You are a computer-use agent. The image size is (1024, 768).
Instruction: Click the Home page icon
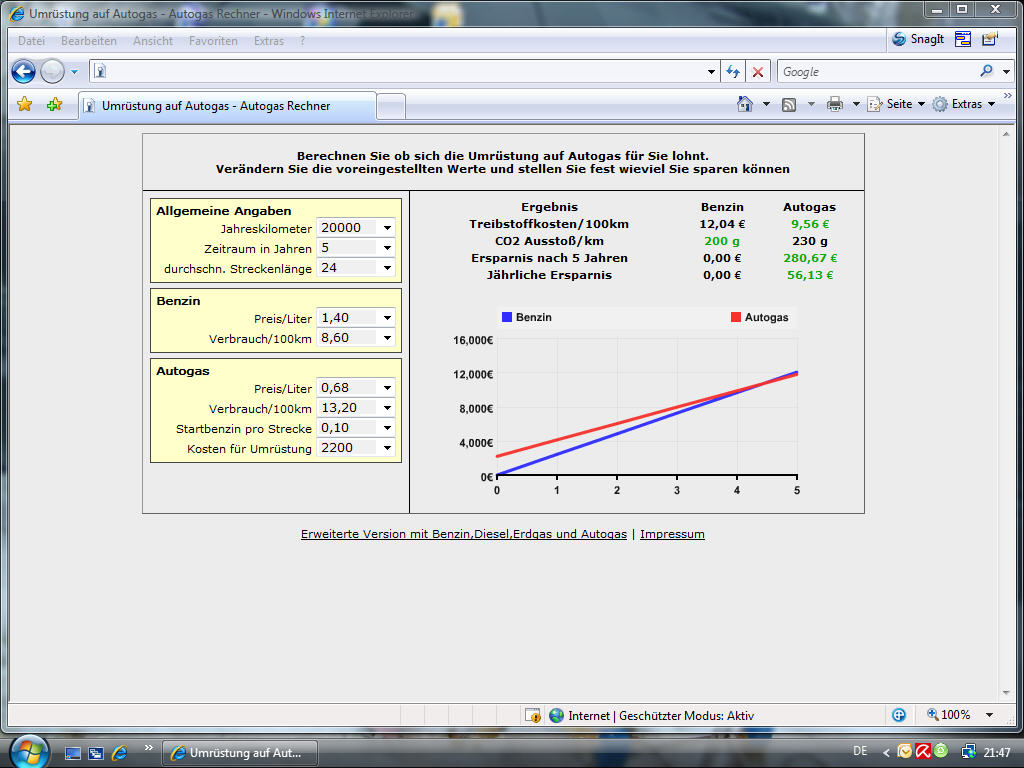tap(744, 104)
